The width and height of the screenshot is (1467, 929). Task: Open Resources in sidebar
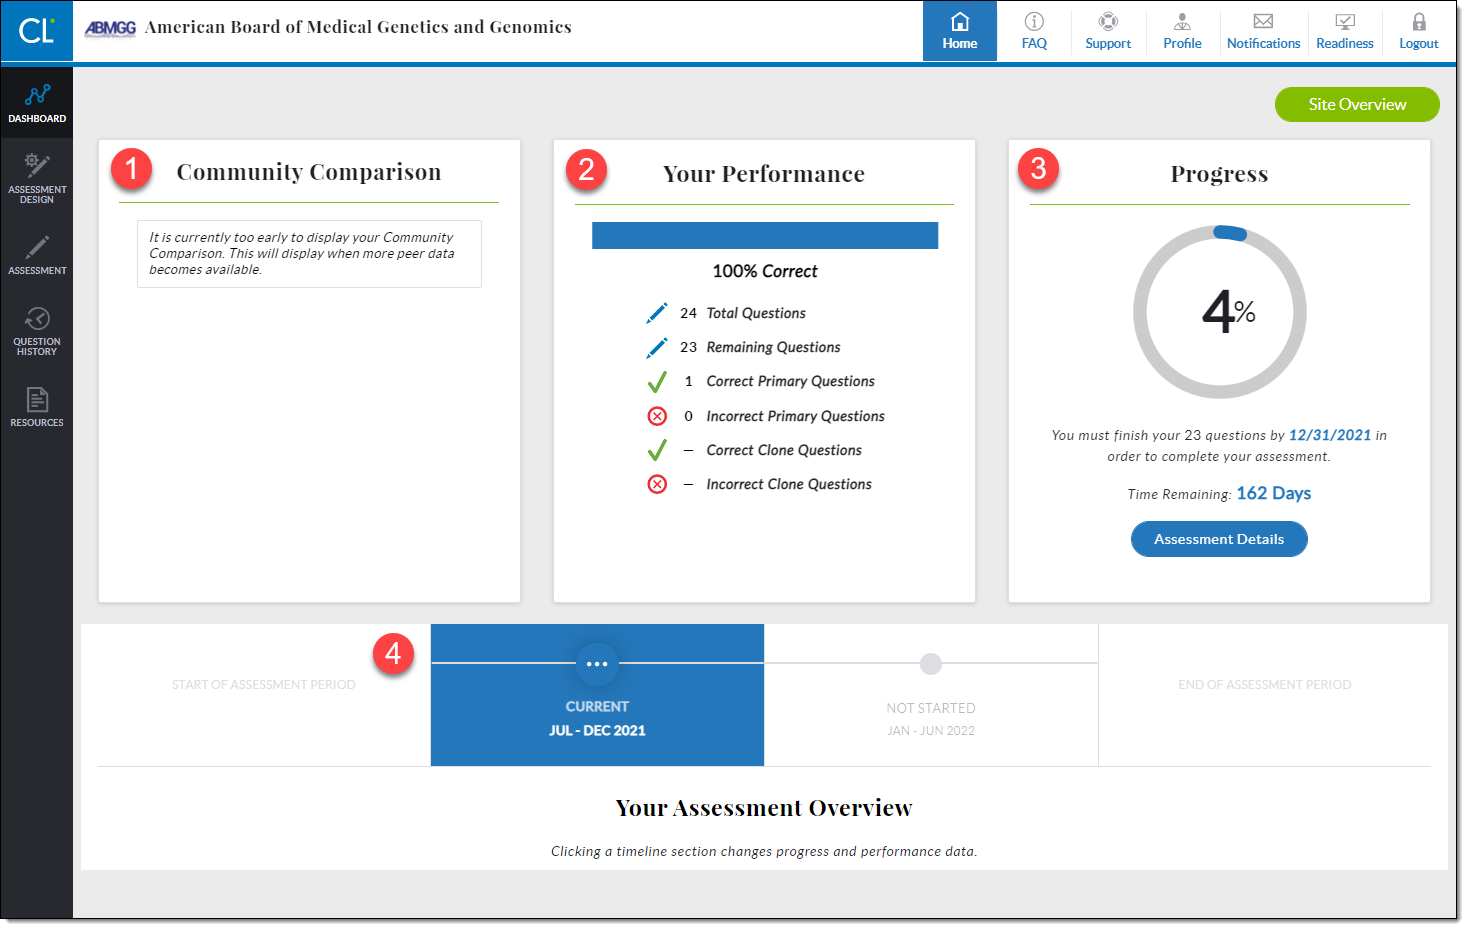[x=37, y=407]
